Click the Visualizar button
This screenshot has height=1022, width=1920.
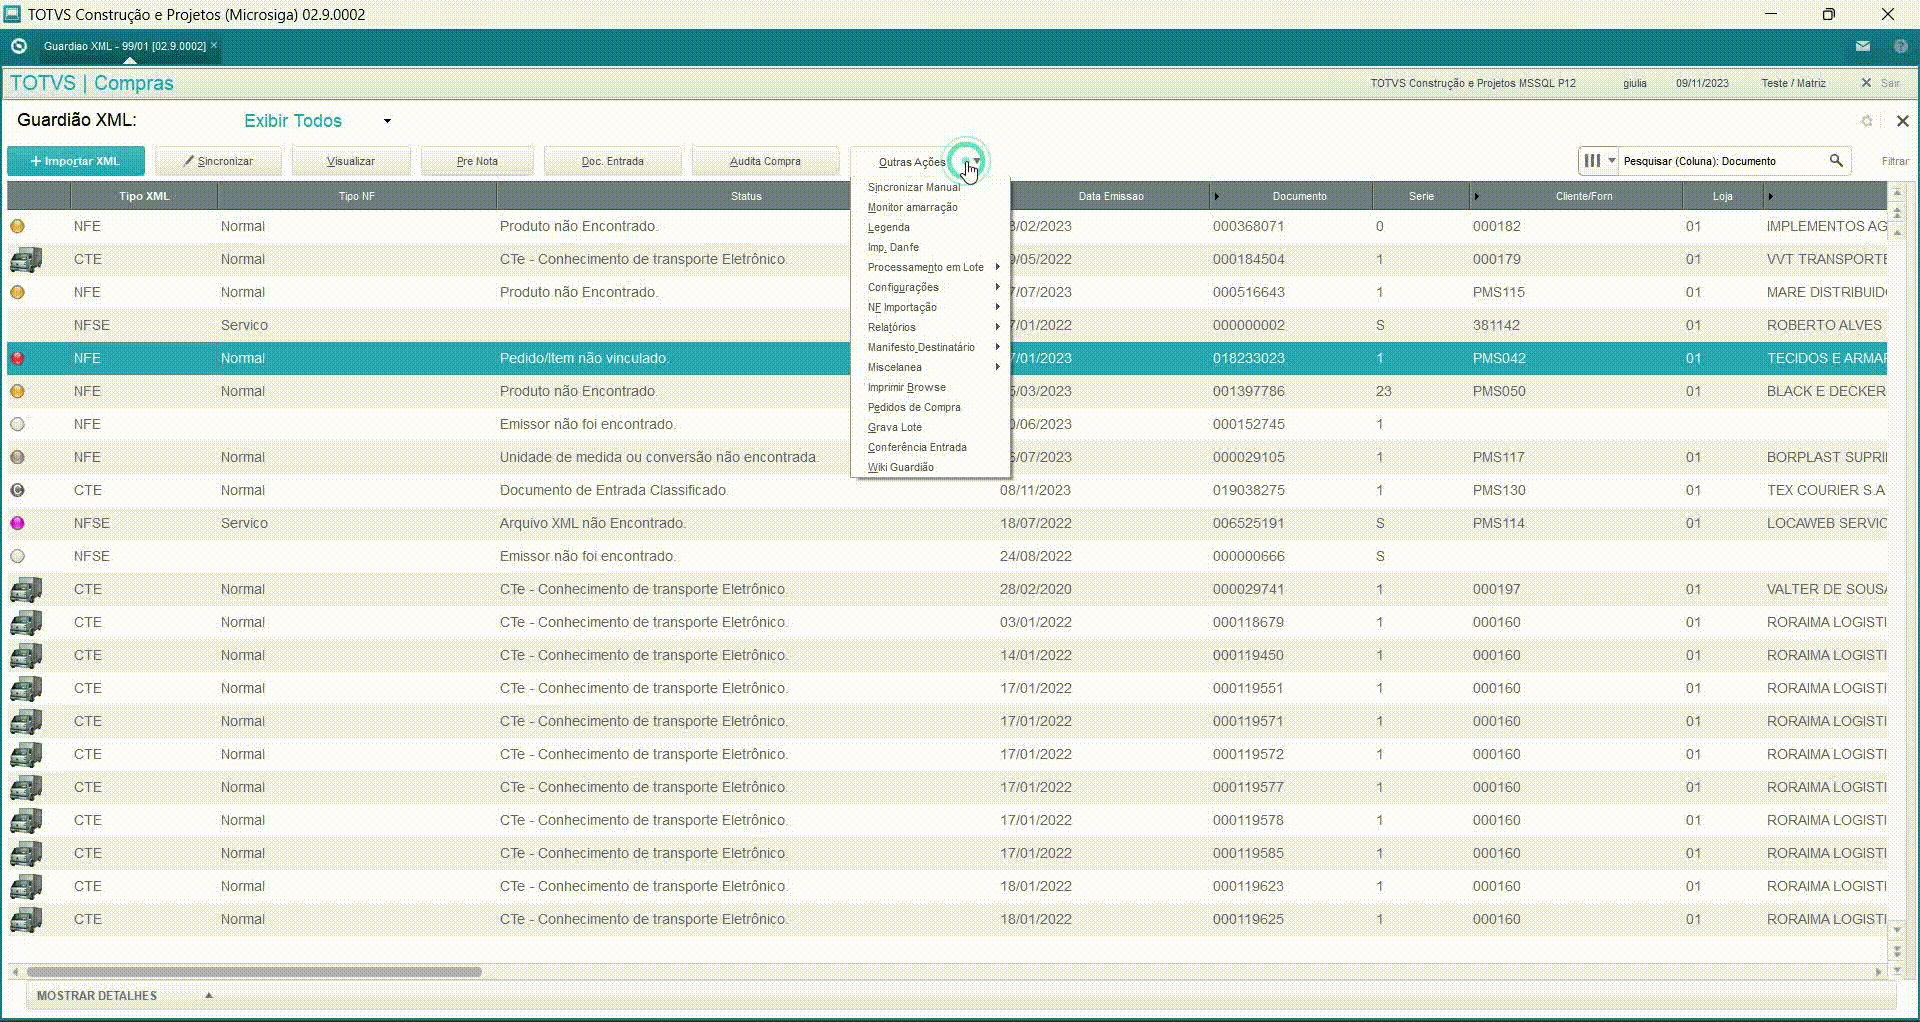(351, 161)
